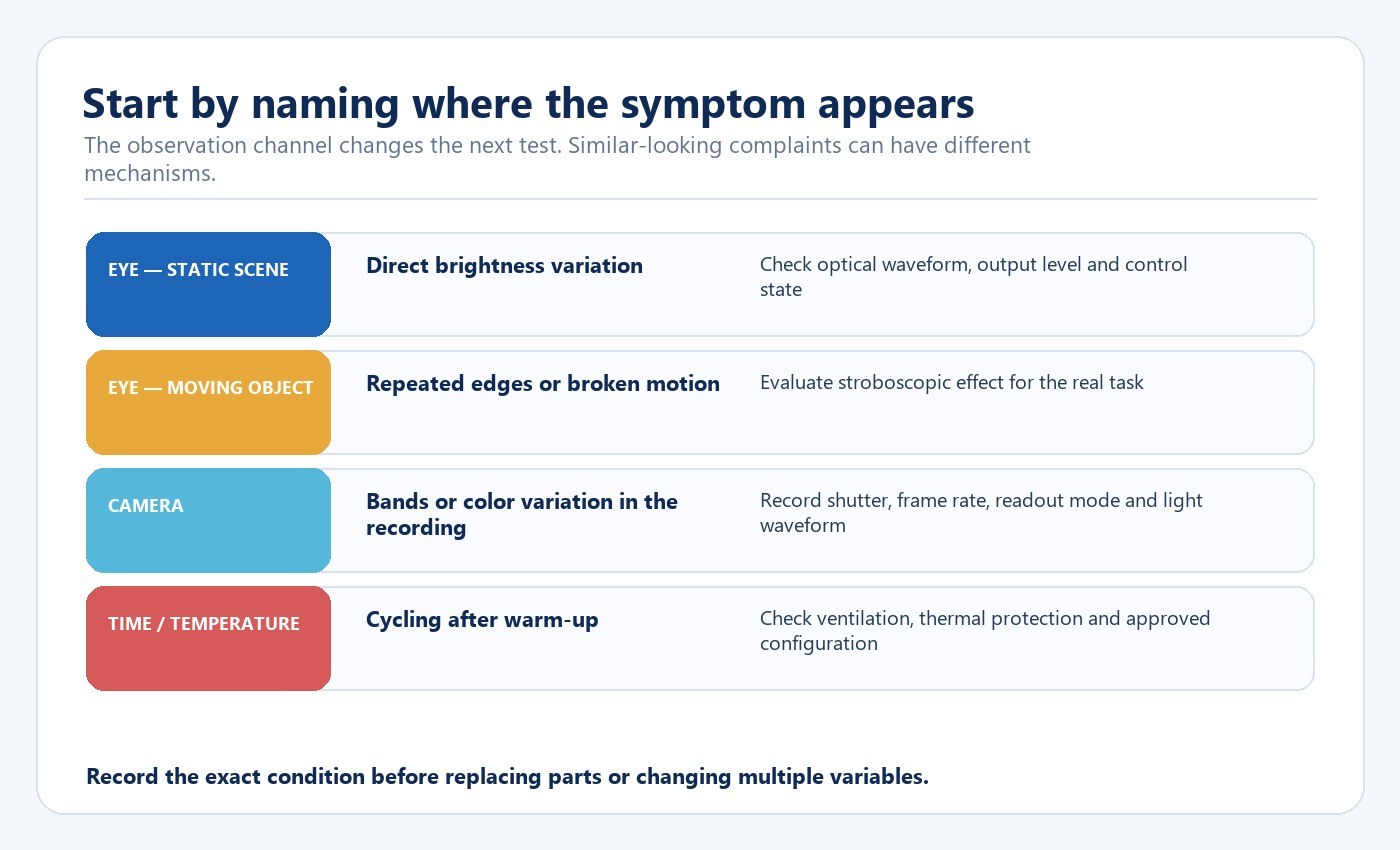The height and width of the screenshot is (850, 1400).
Task: Click the main title 'Start by naming where the symptom appears'
Action: [528, 104]
